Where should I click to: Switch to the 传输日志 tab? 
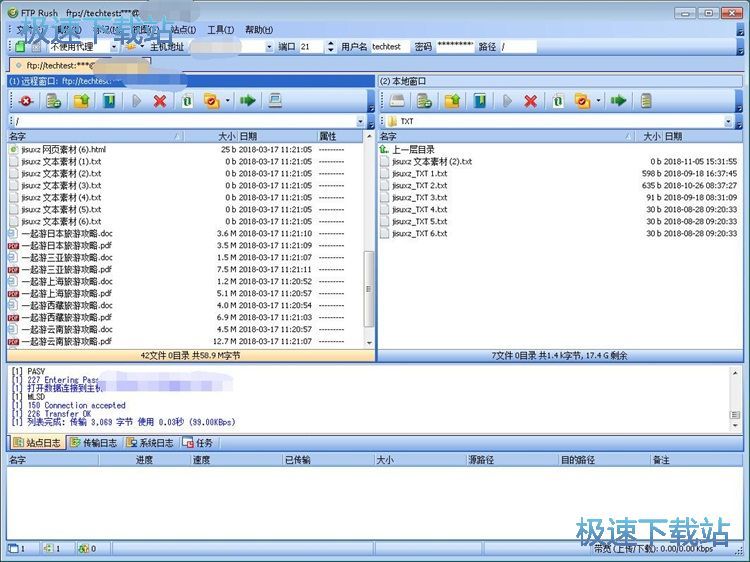[x=94, y=443]
